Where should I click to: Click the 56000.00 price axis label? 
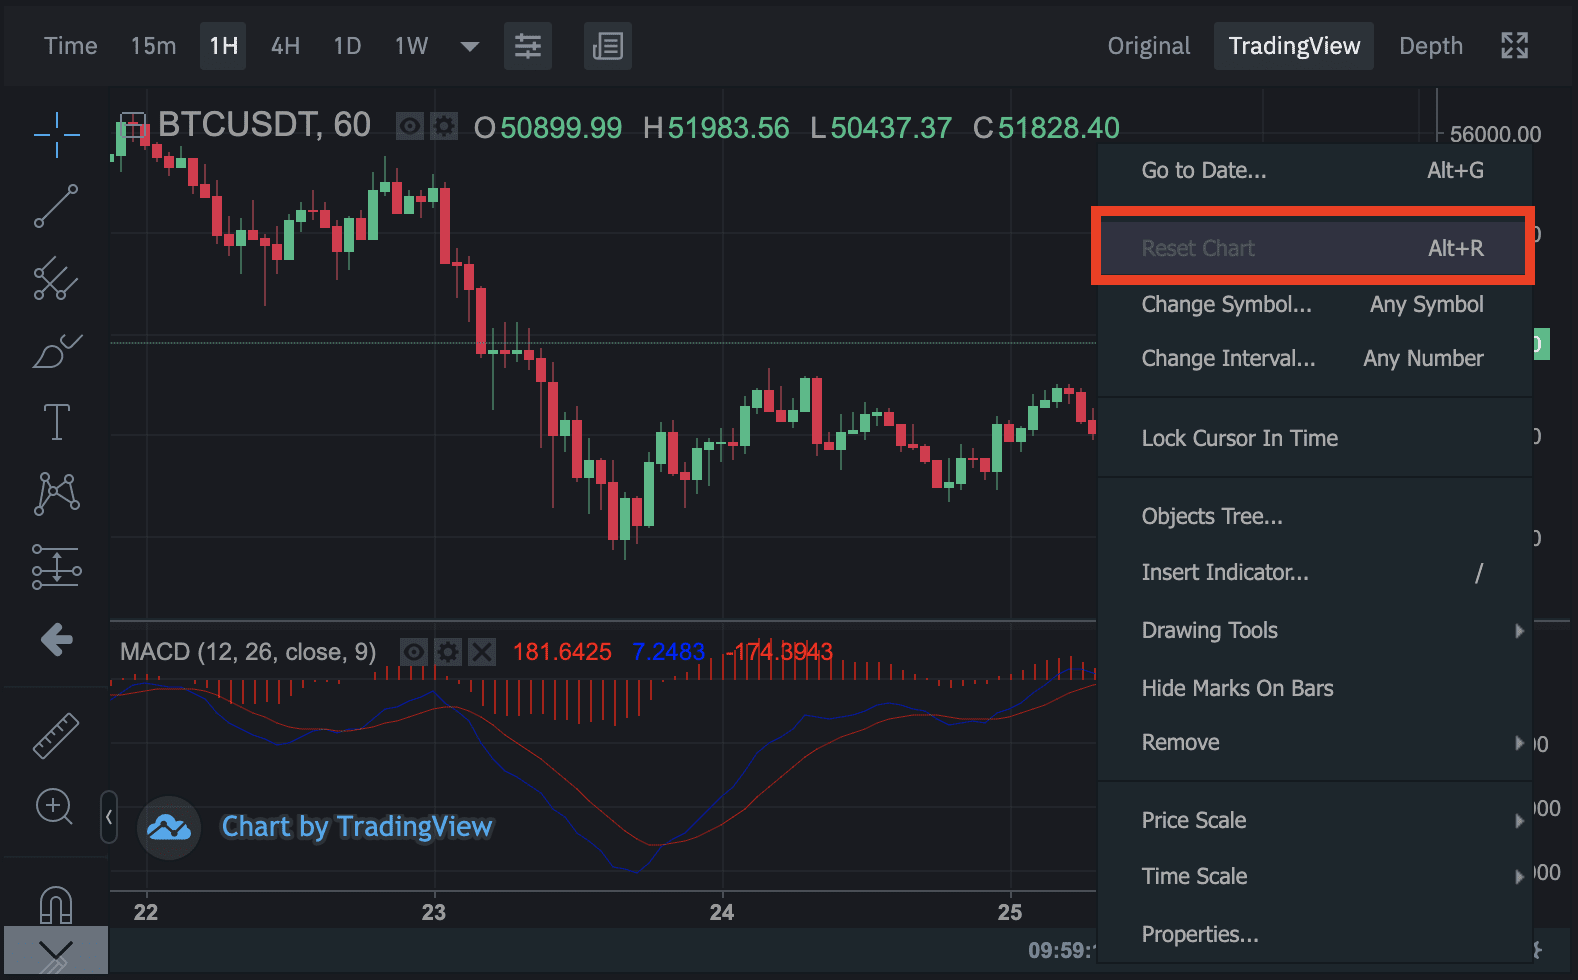(1495, 134)
